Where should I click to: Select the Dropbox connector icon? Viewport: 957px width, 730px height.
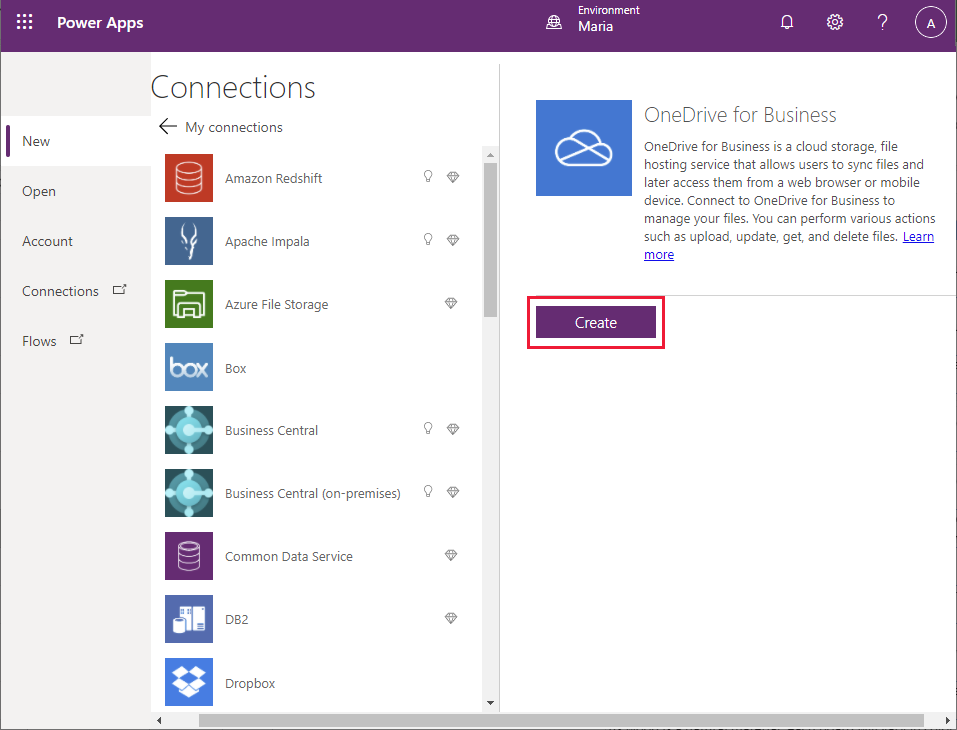188,682
